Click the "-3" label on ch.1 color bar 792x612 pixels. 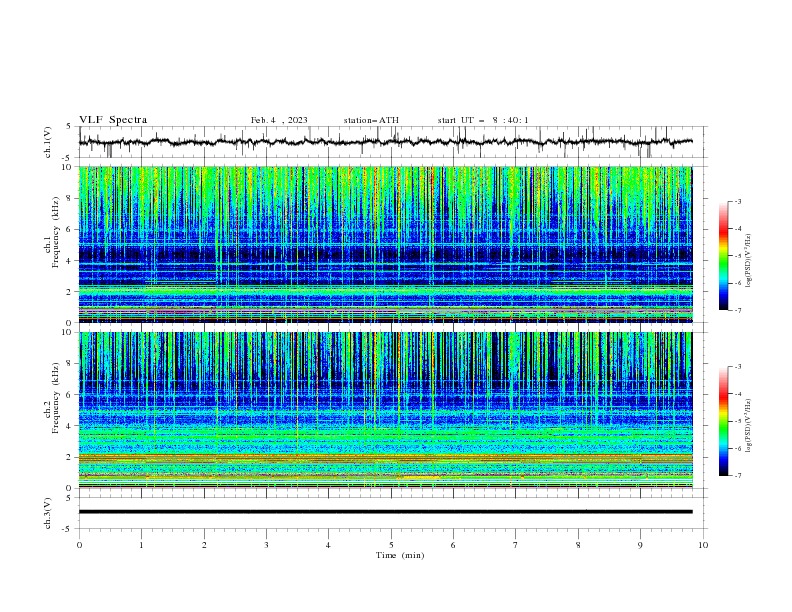(x=737, y=201)
